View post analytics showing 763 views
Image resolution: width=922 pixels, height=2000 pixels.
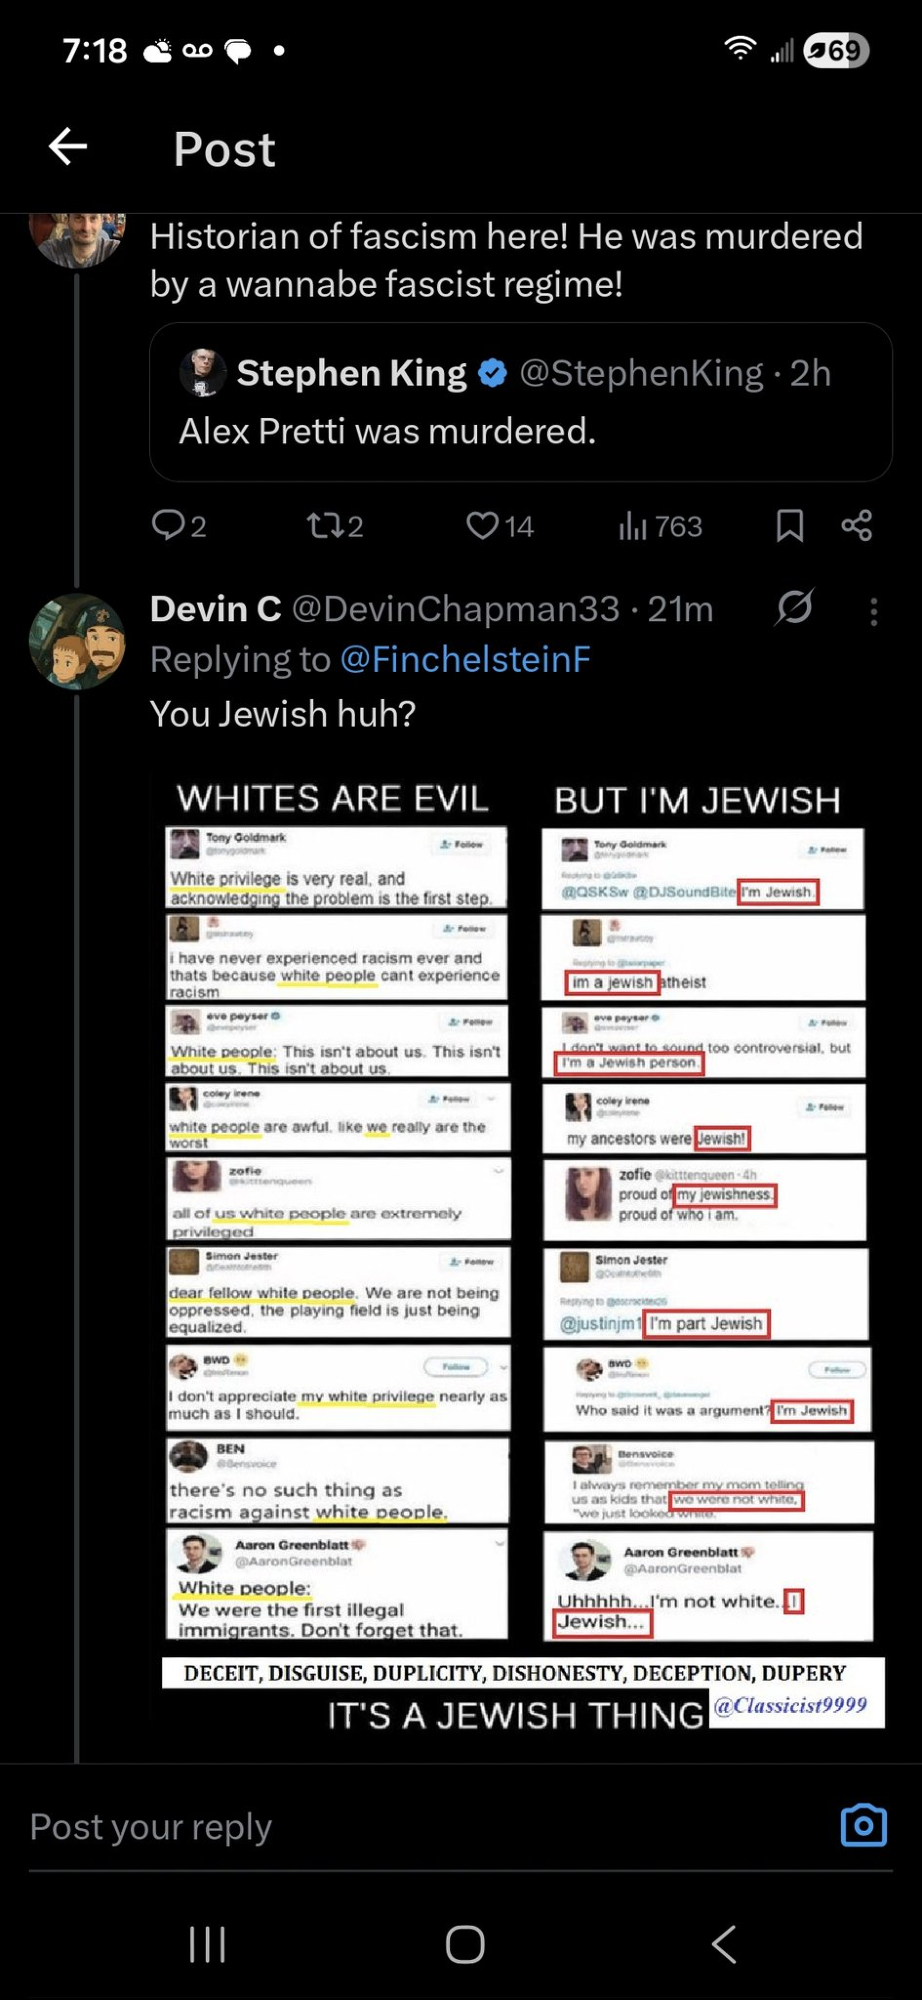click(660, 526)
